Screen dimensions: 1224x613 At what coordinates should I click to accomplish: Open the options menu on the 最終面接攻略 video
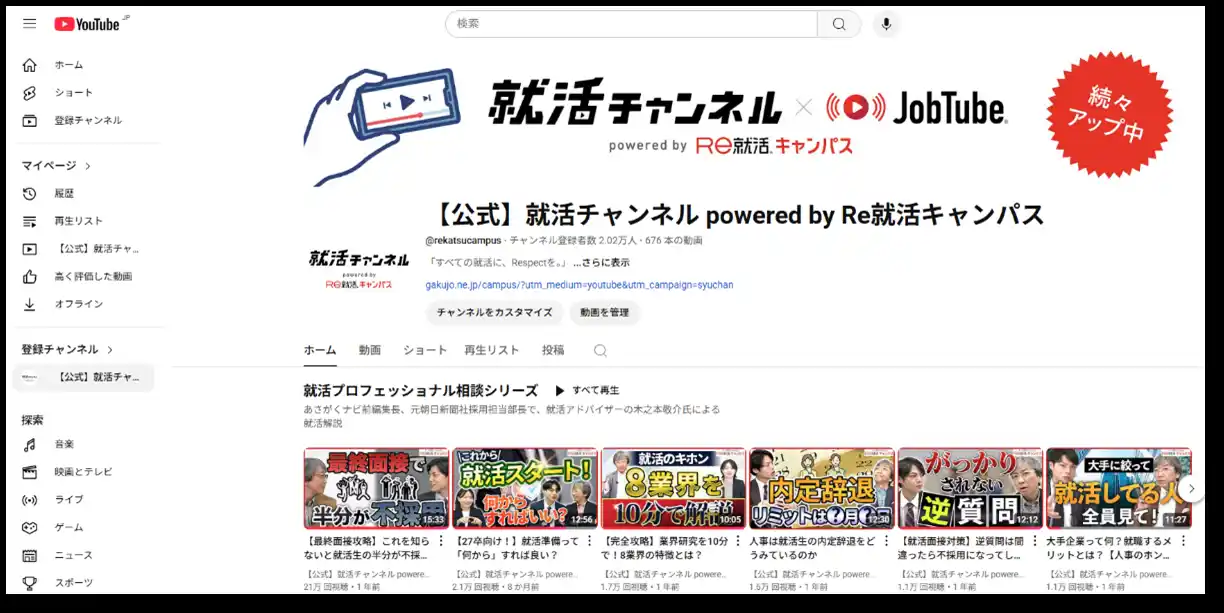coord(440,539)
